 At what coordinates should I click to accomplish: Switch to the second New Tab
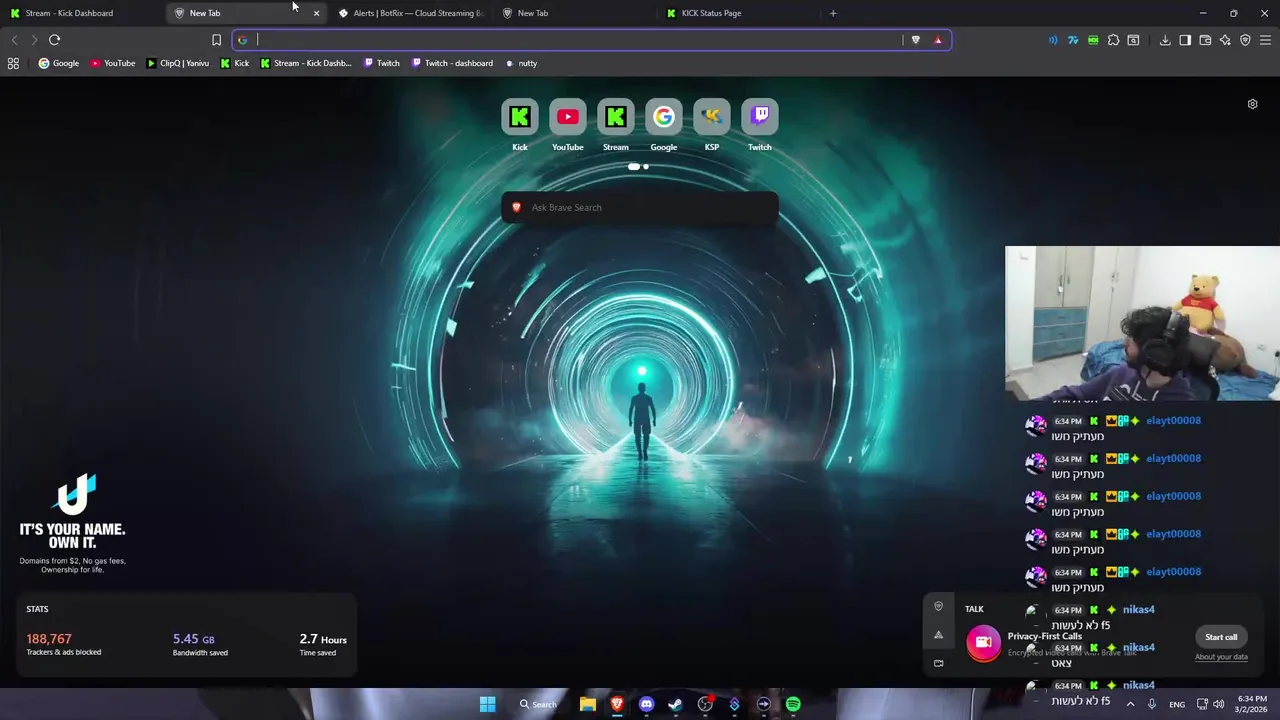tap(574, 13)
